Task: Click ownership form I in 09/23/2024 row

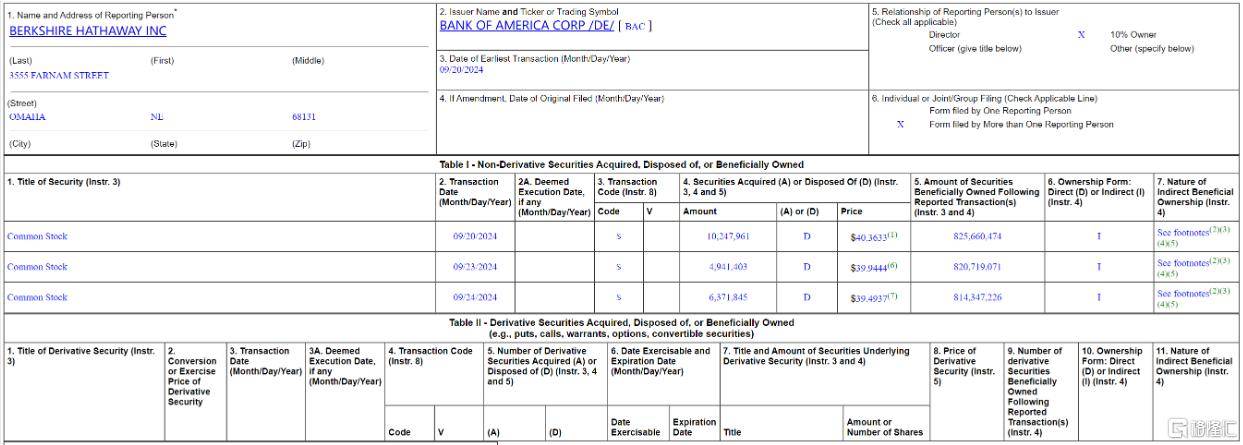Action: [1098, 267]
